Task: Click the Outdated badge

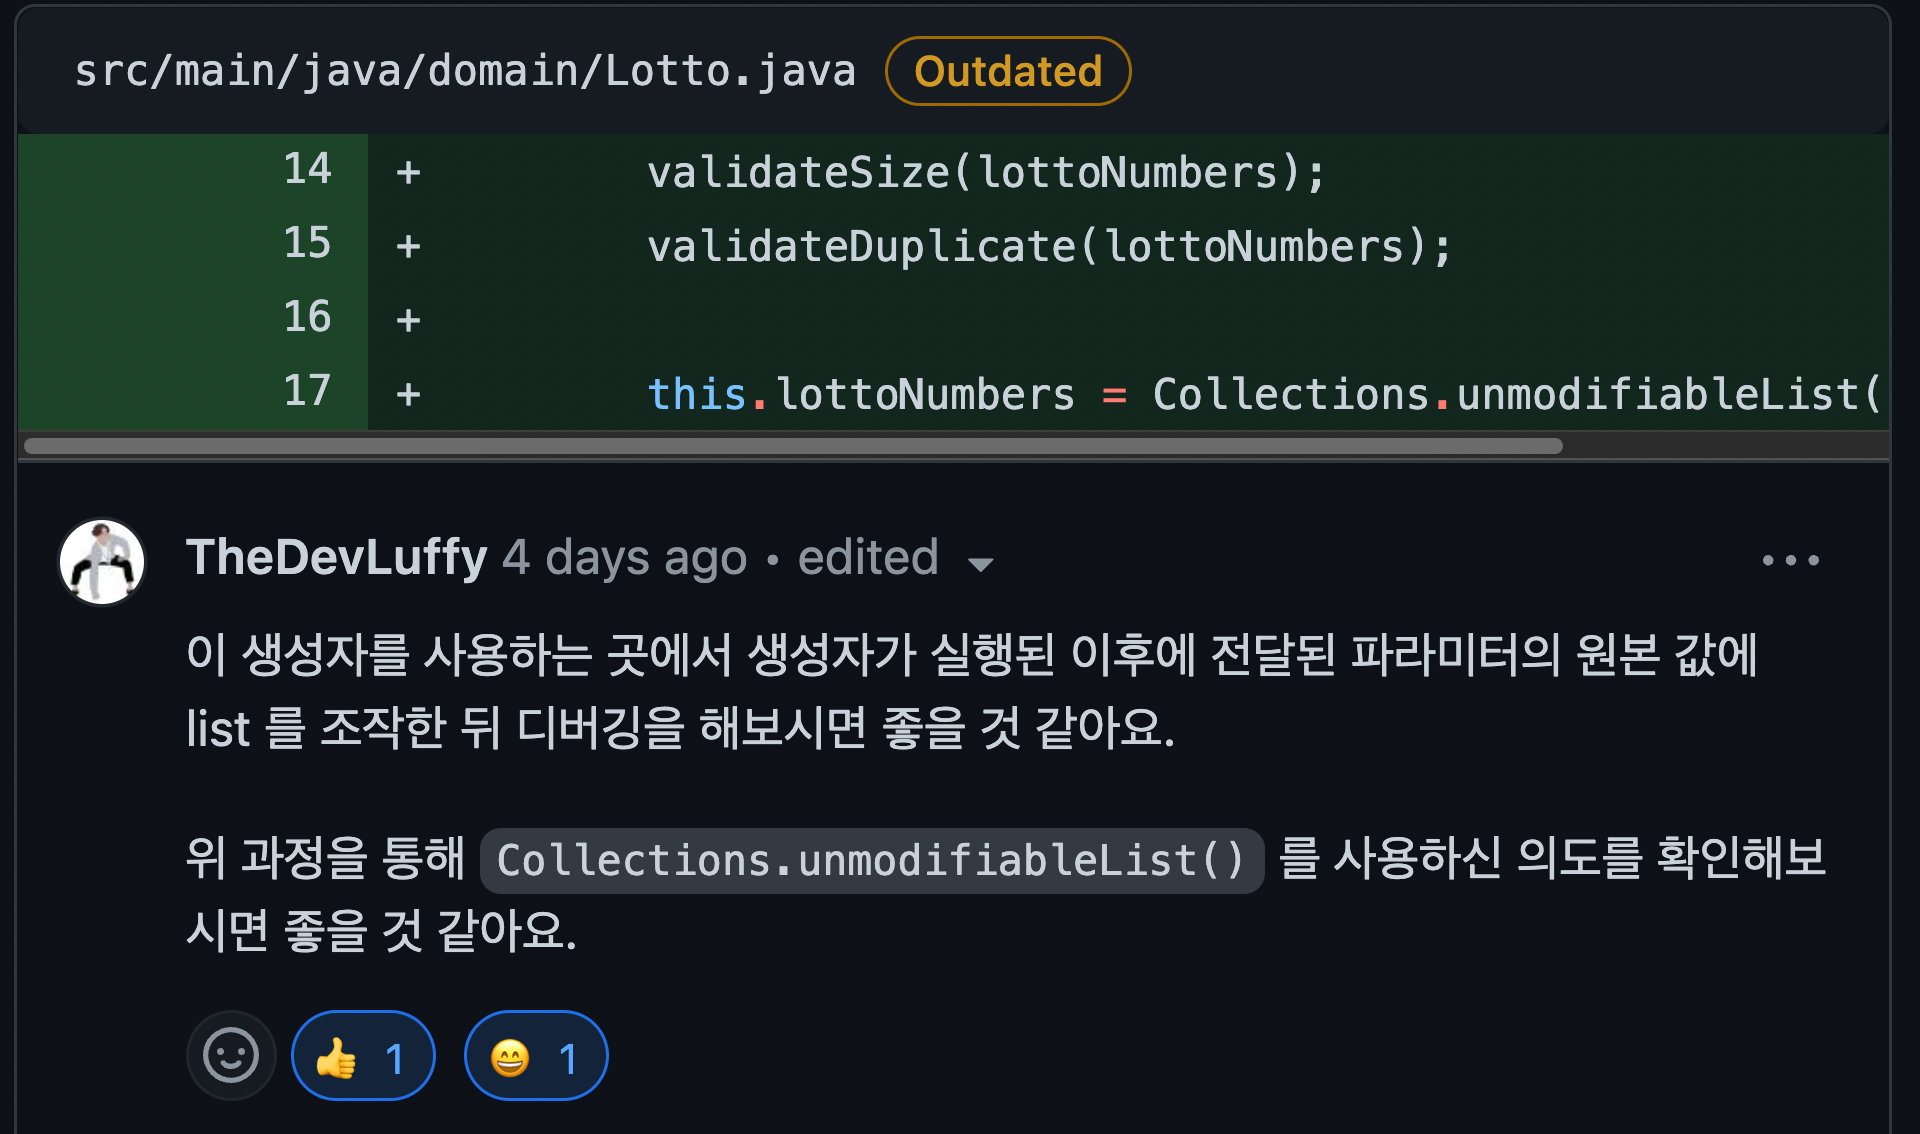Action: pyautogui.click(x=1008, y=71)
